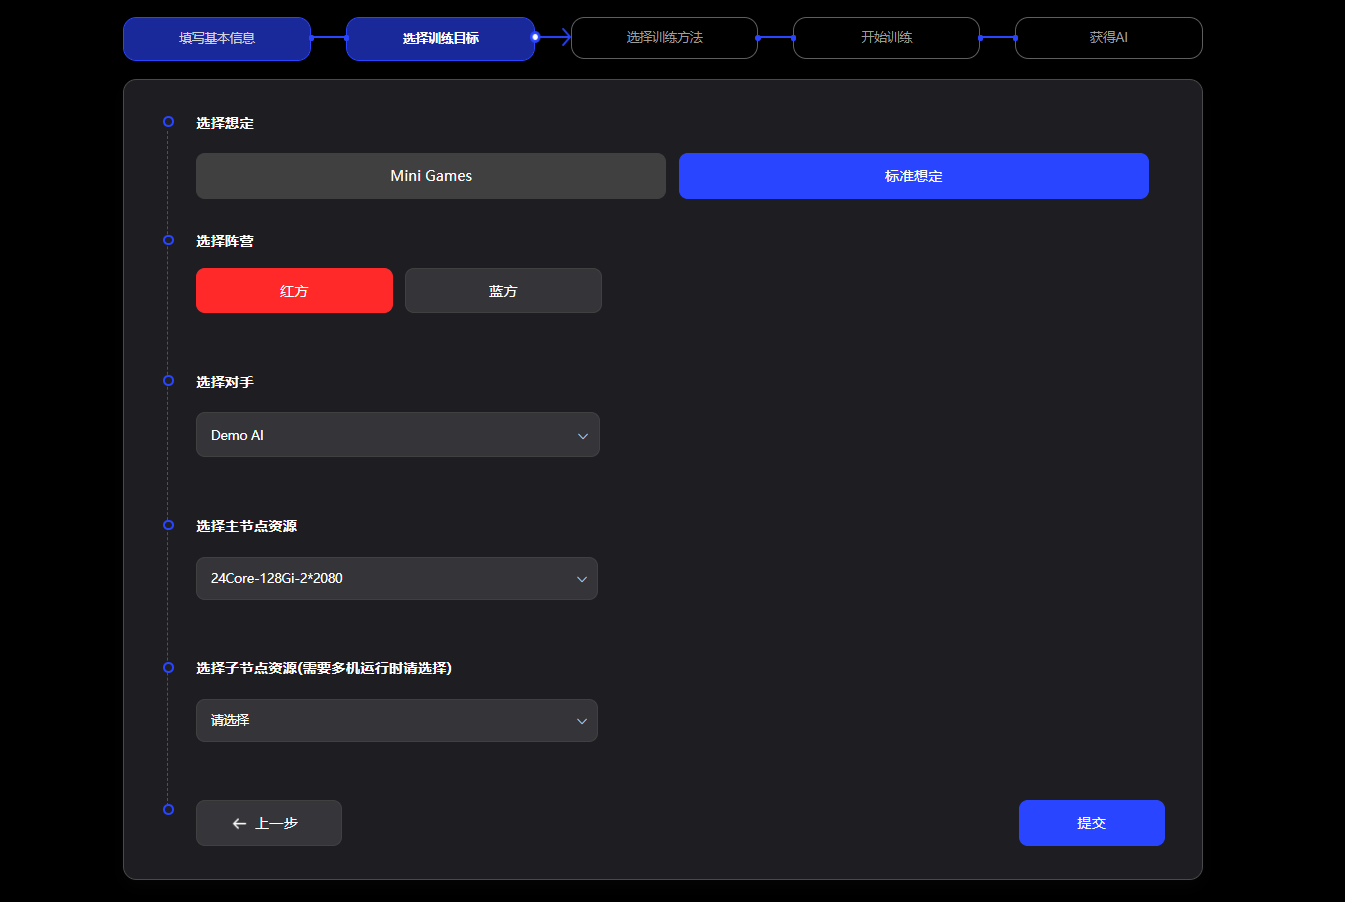Click the chevron icon in Demo AI dropdown

coord(583,436)
